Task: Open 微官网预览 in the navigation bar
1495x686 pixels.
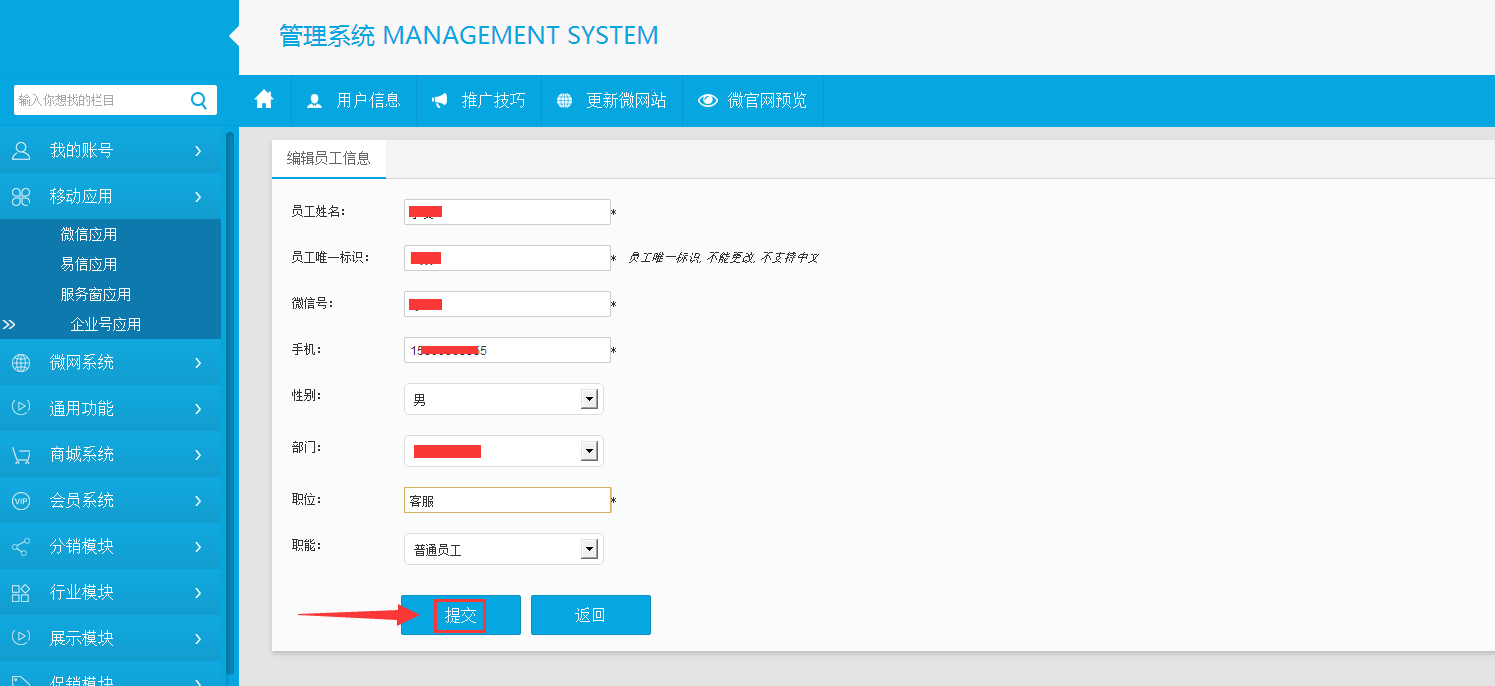Action: pyautogui.click(x=753, y=101)
